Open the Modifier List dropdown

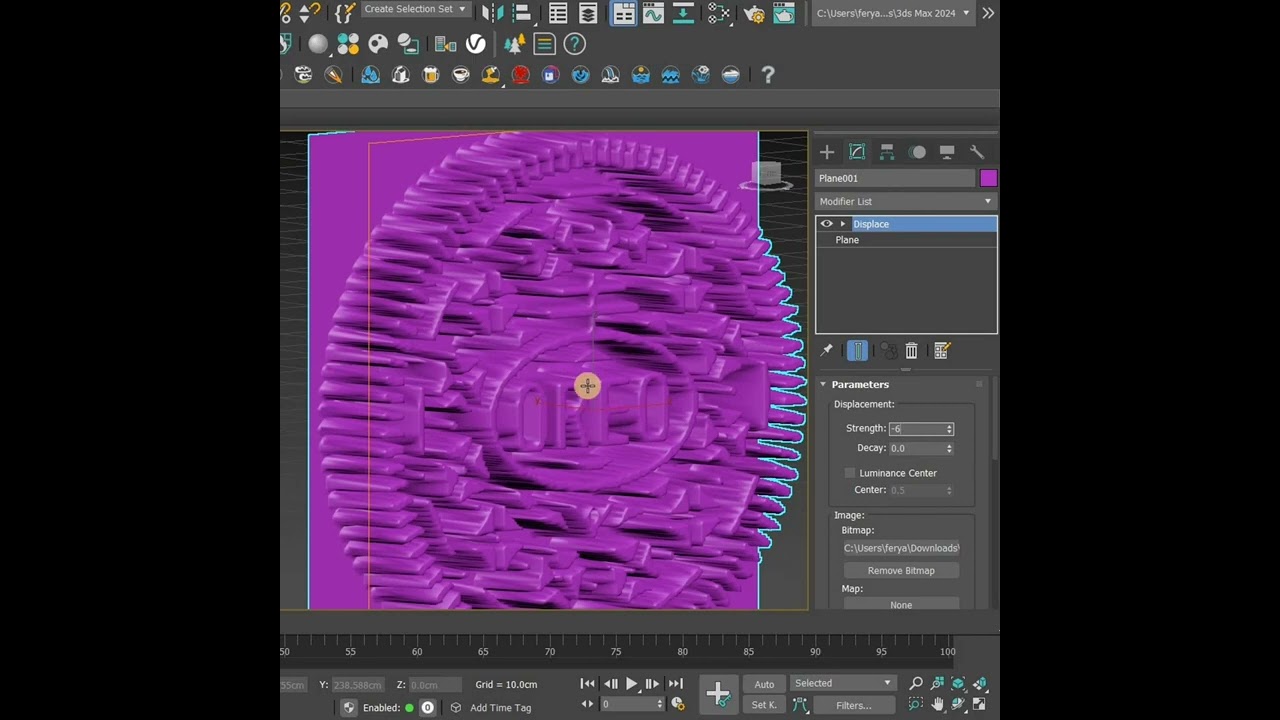(906, 201)
